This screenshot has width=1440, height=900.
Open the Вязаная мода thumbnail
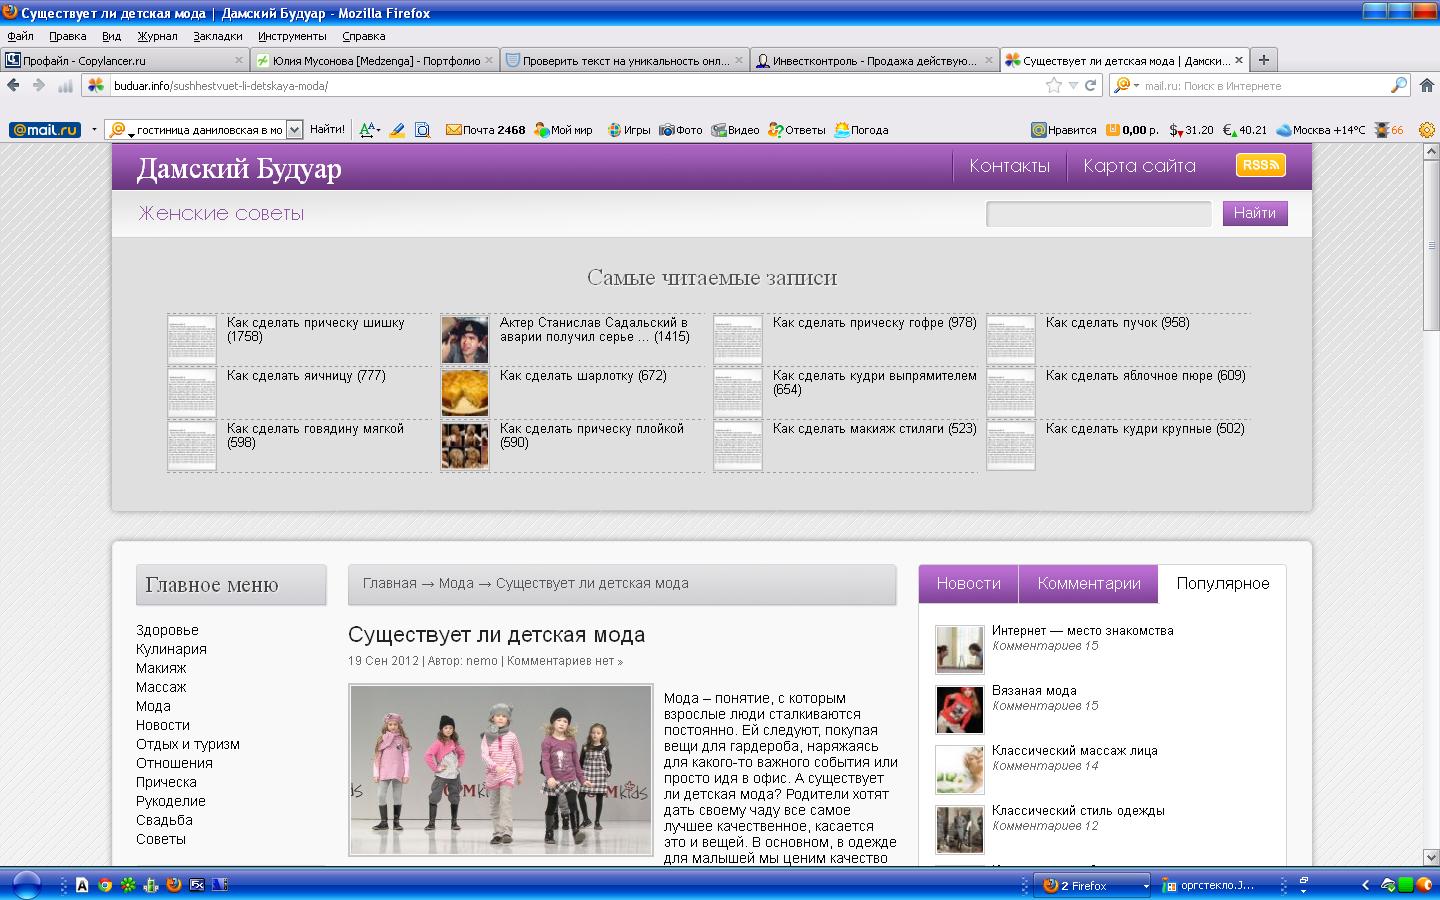(x=960, y=710)
